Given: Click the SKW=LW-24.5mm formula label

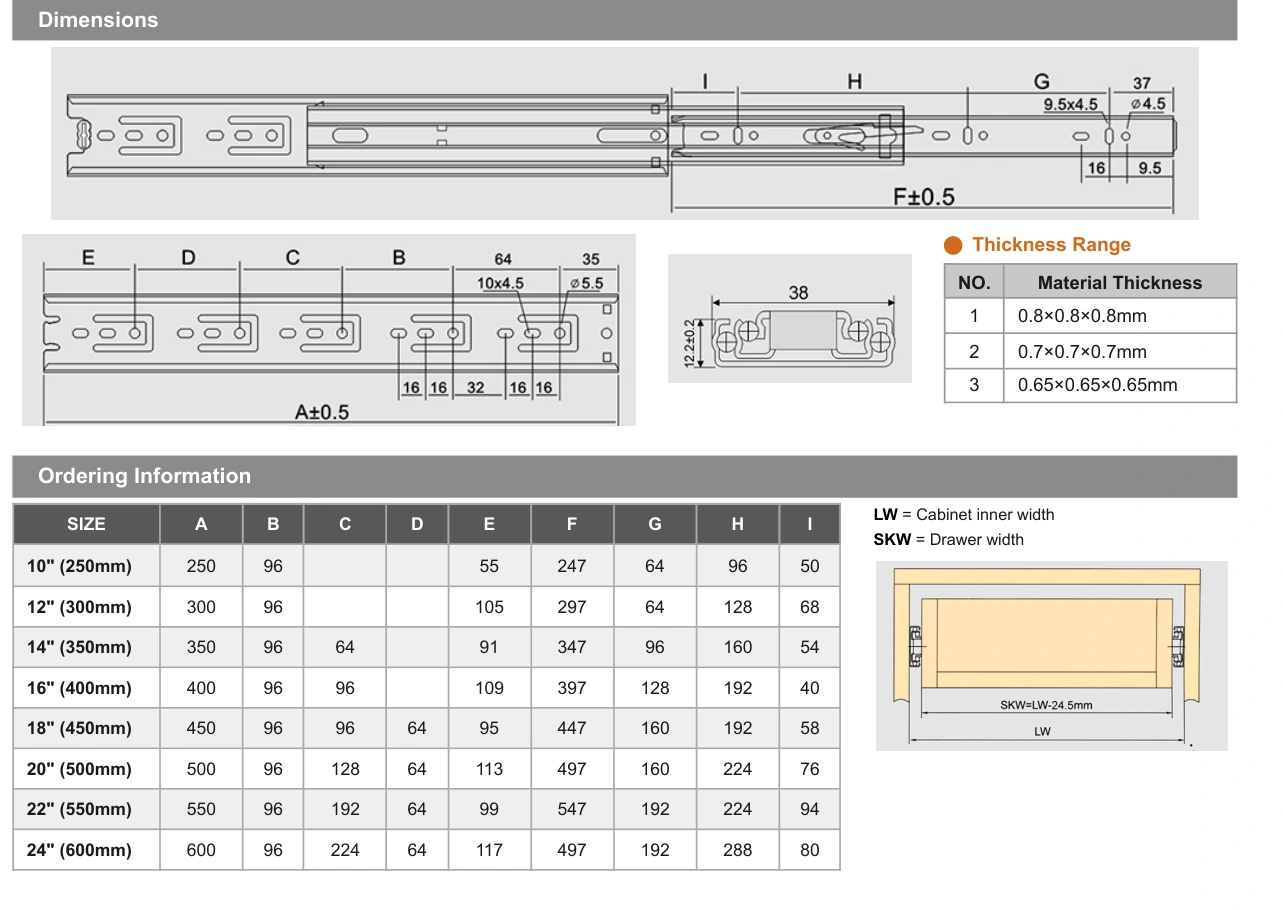Looking at the screenshot, I should pyautogui.click(x=1046, y=705).
